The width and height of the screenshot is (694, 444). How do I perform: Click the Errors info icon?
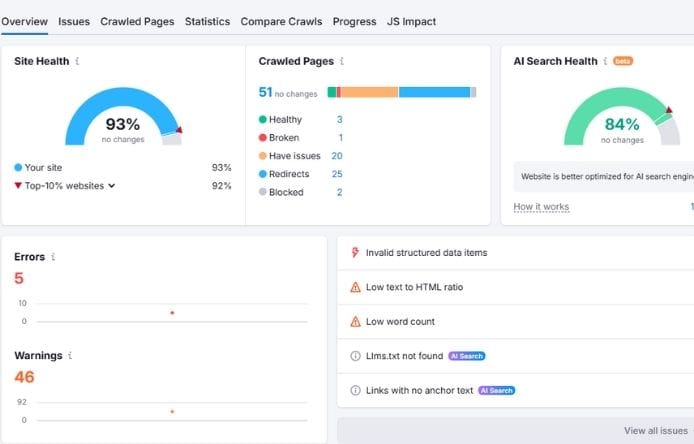(53, 257)
